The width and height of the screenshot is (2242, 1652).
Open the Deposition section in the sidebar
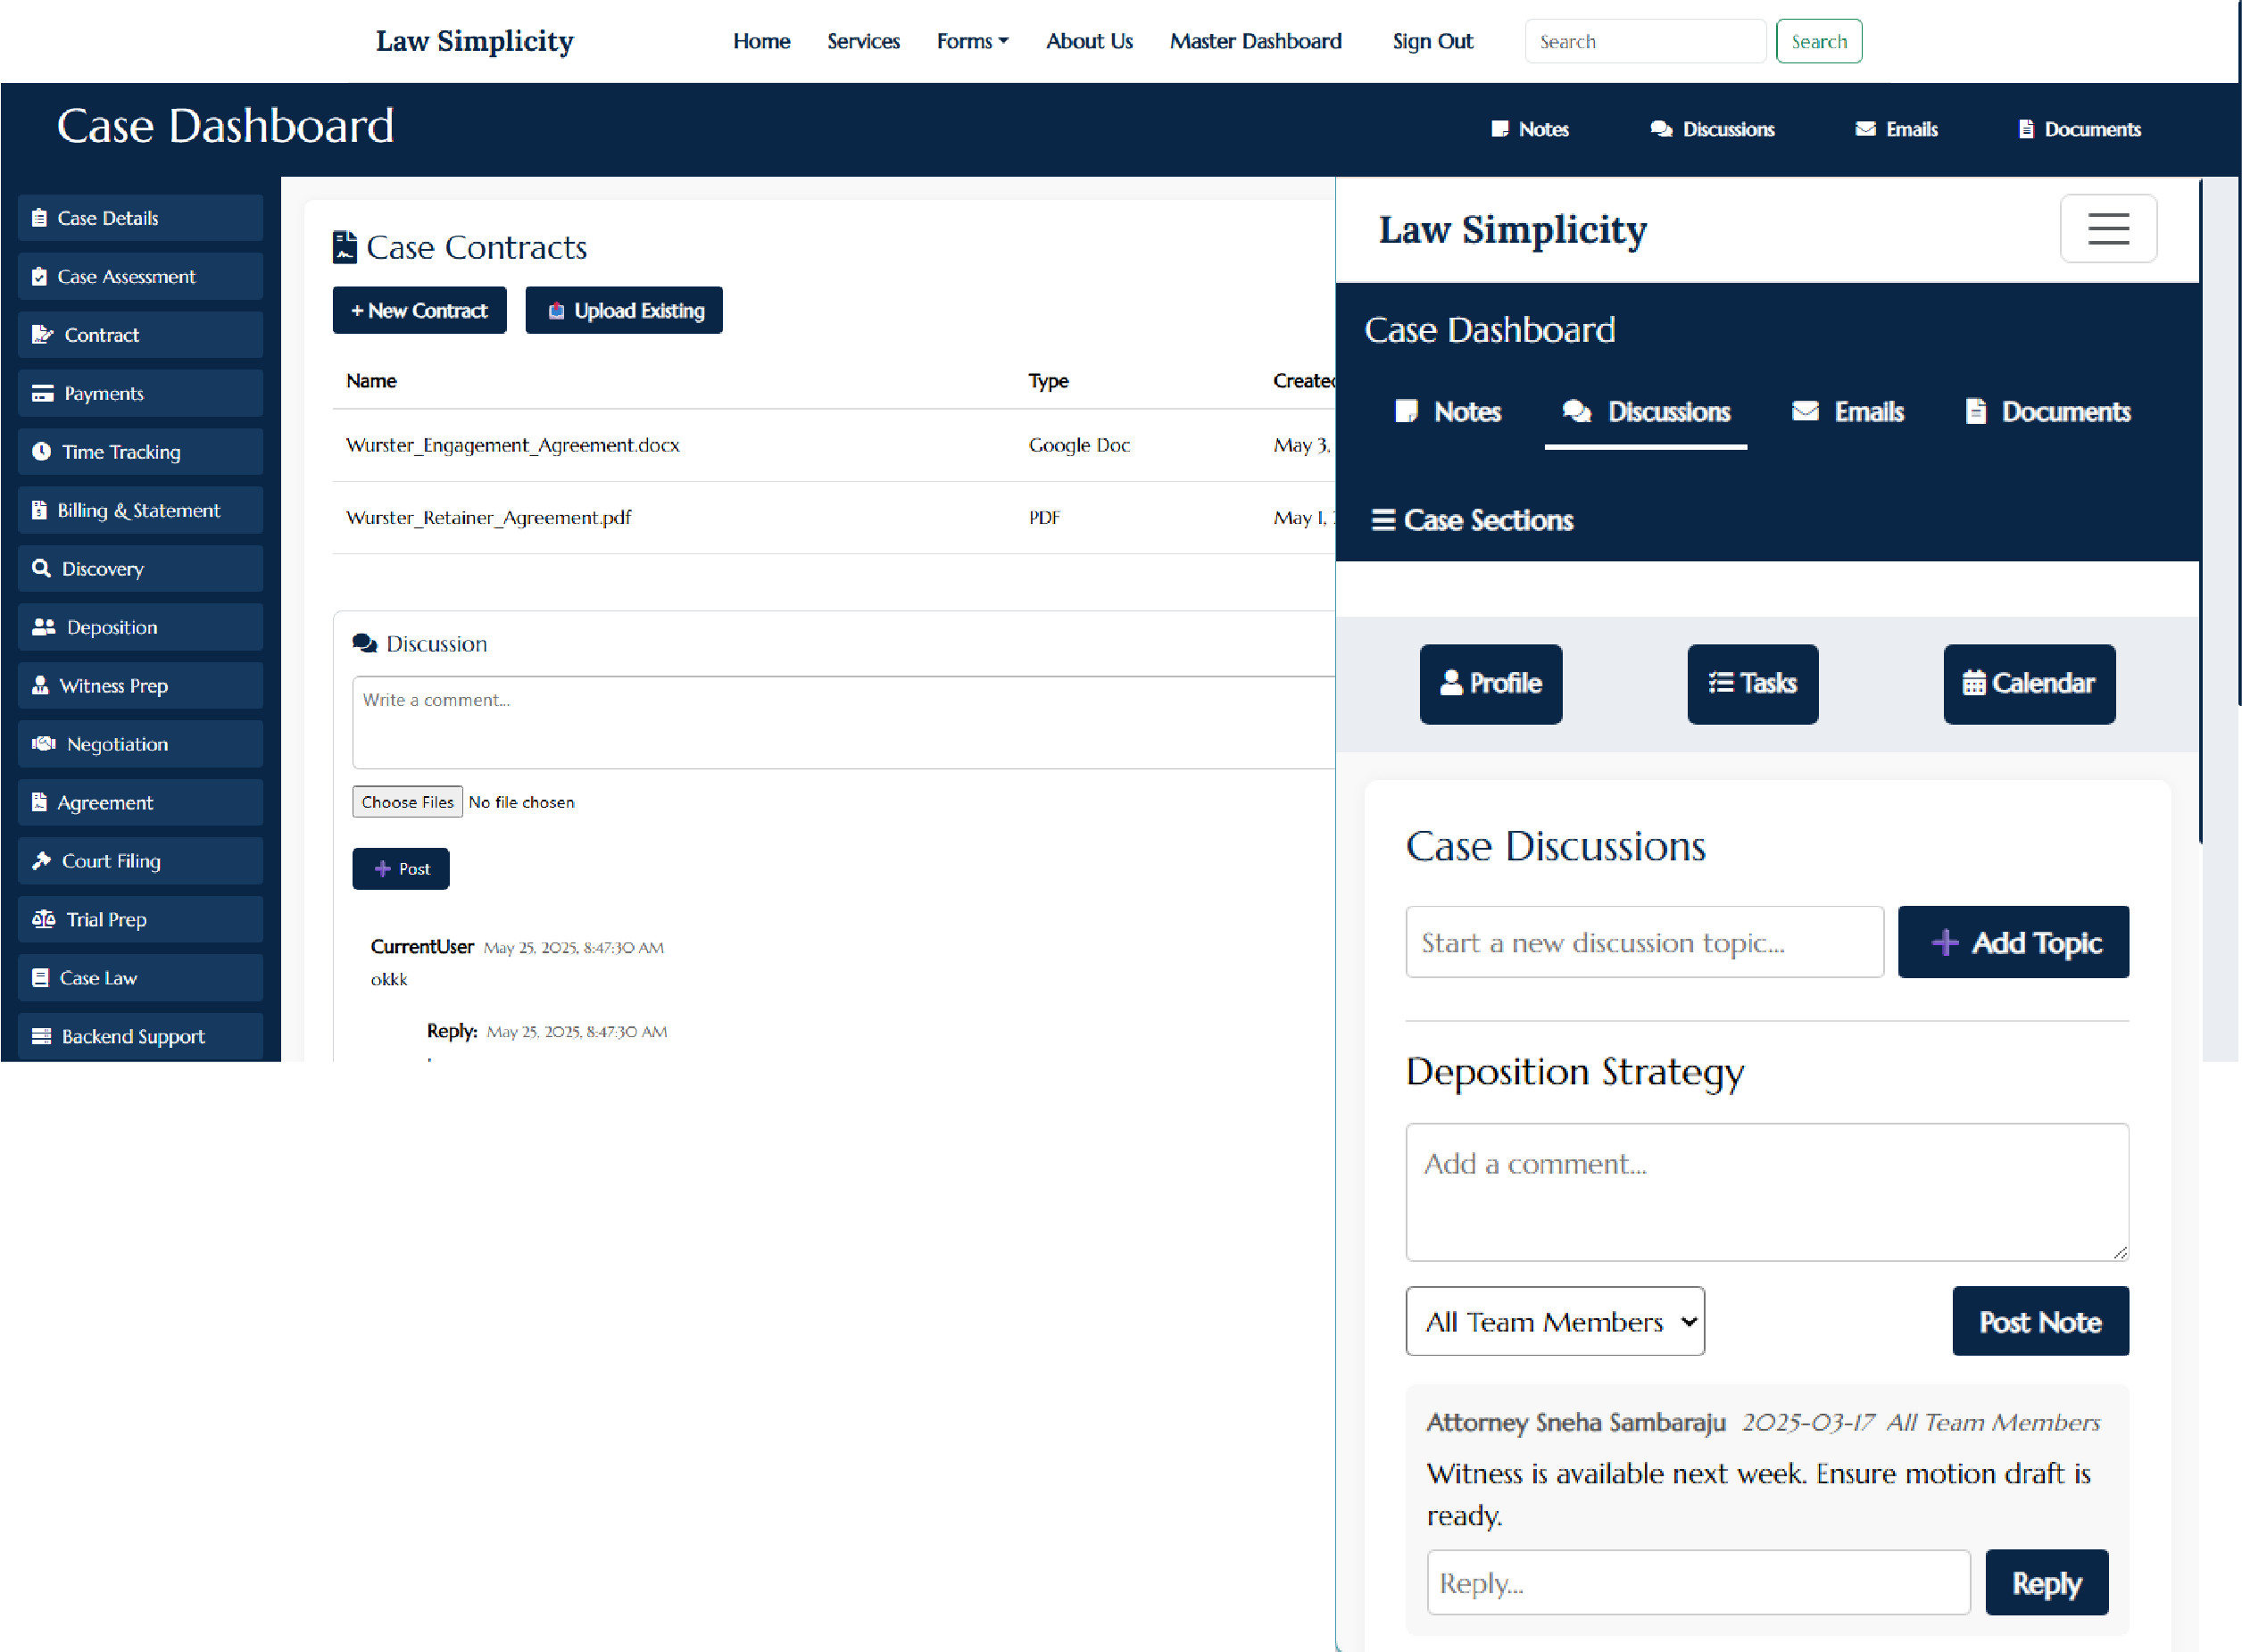point(140,627)
